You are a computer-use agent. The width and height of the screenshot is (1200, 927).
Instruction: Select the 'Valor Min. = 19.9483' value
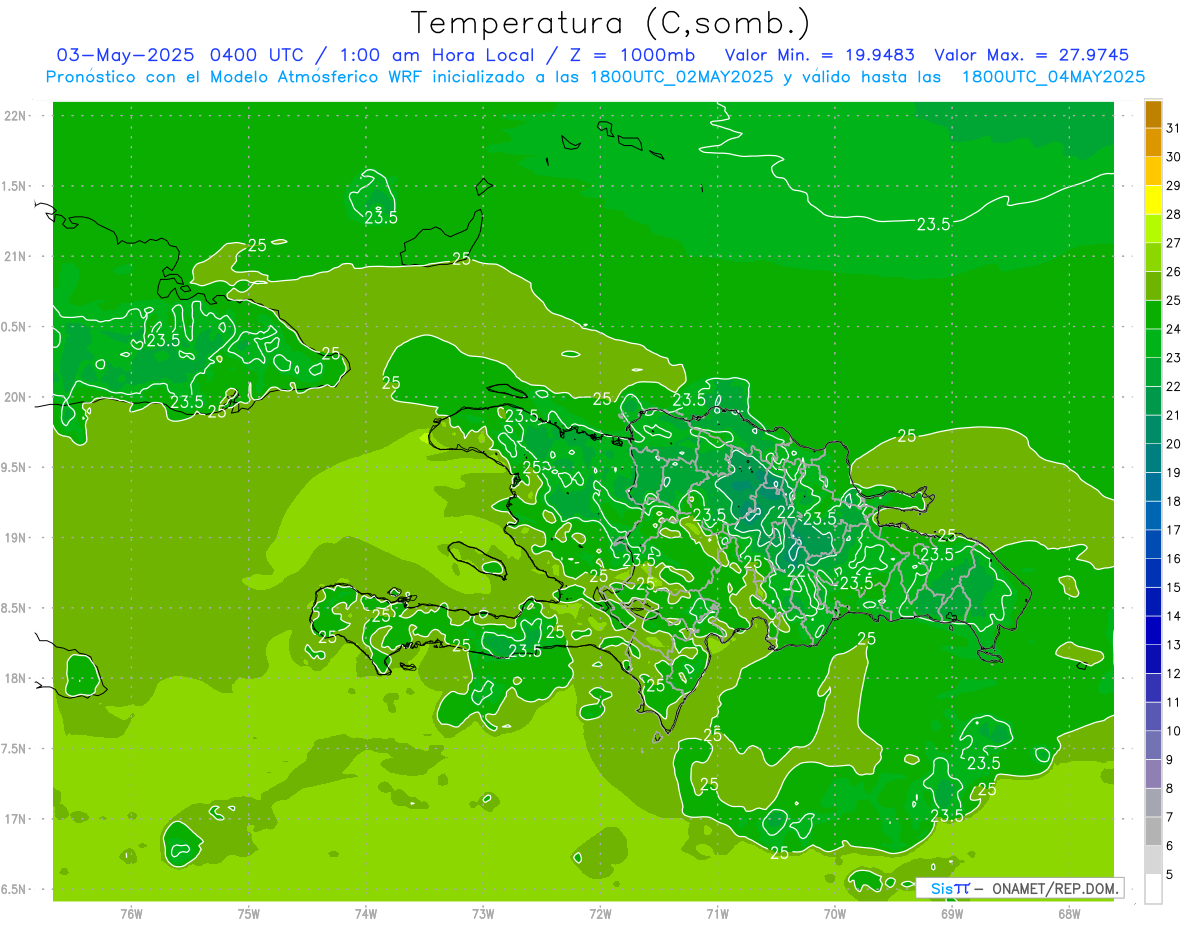820,55
